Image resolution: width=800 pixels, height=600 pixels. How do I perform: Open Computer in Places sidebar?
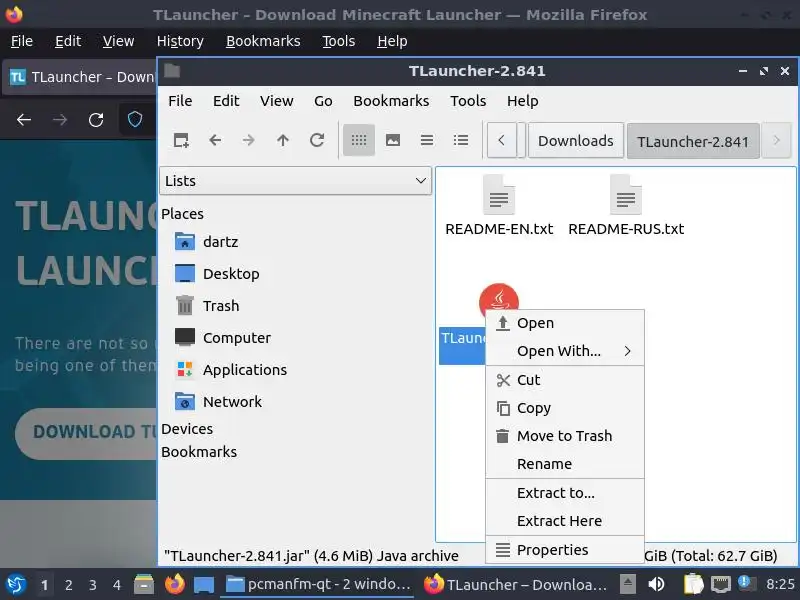coord(222,337)
